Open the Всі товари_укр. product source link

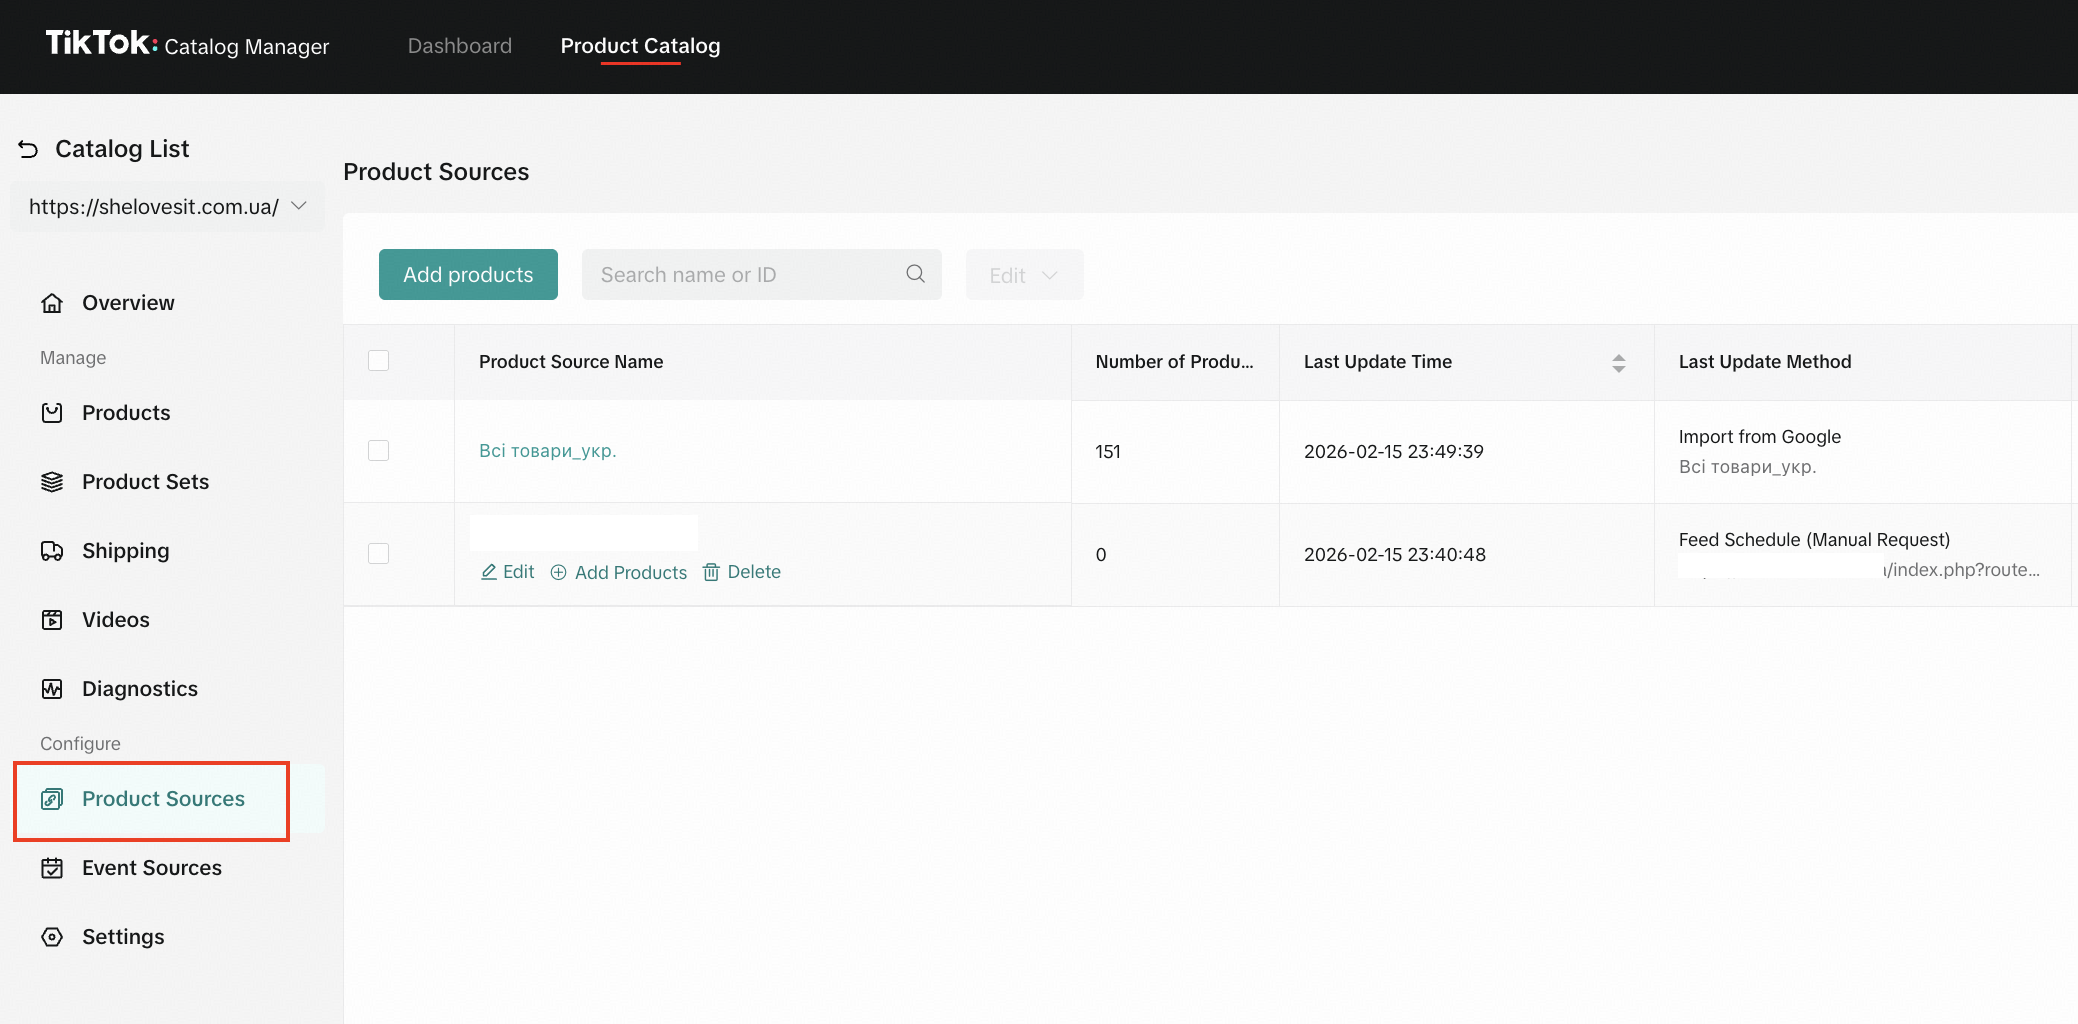(x=547, y=451)
